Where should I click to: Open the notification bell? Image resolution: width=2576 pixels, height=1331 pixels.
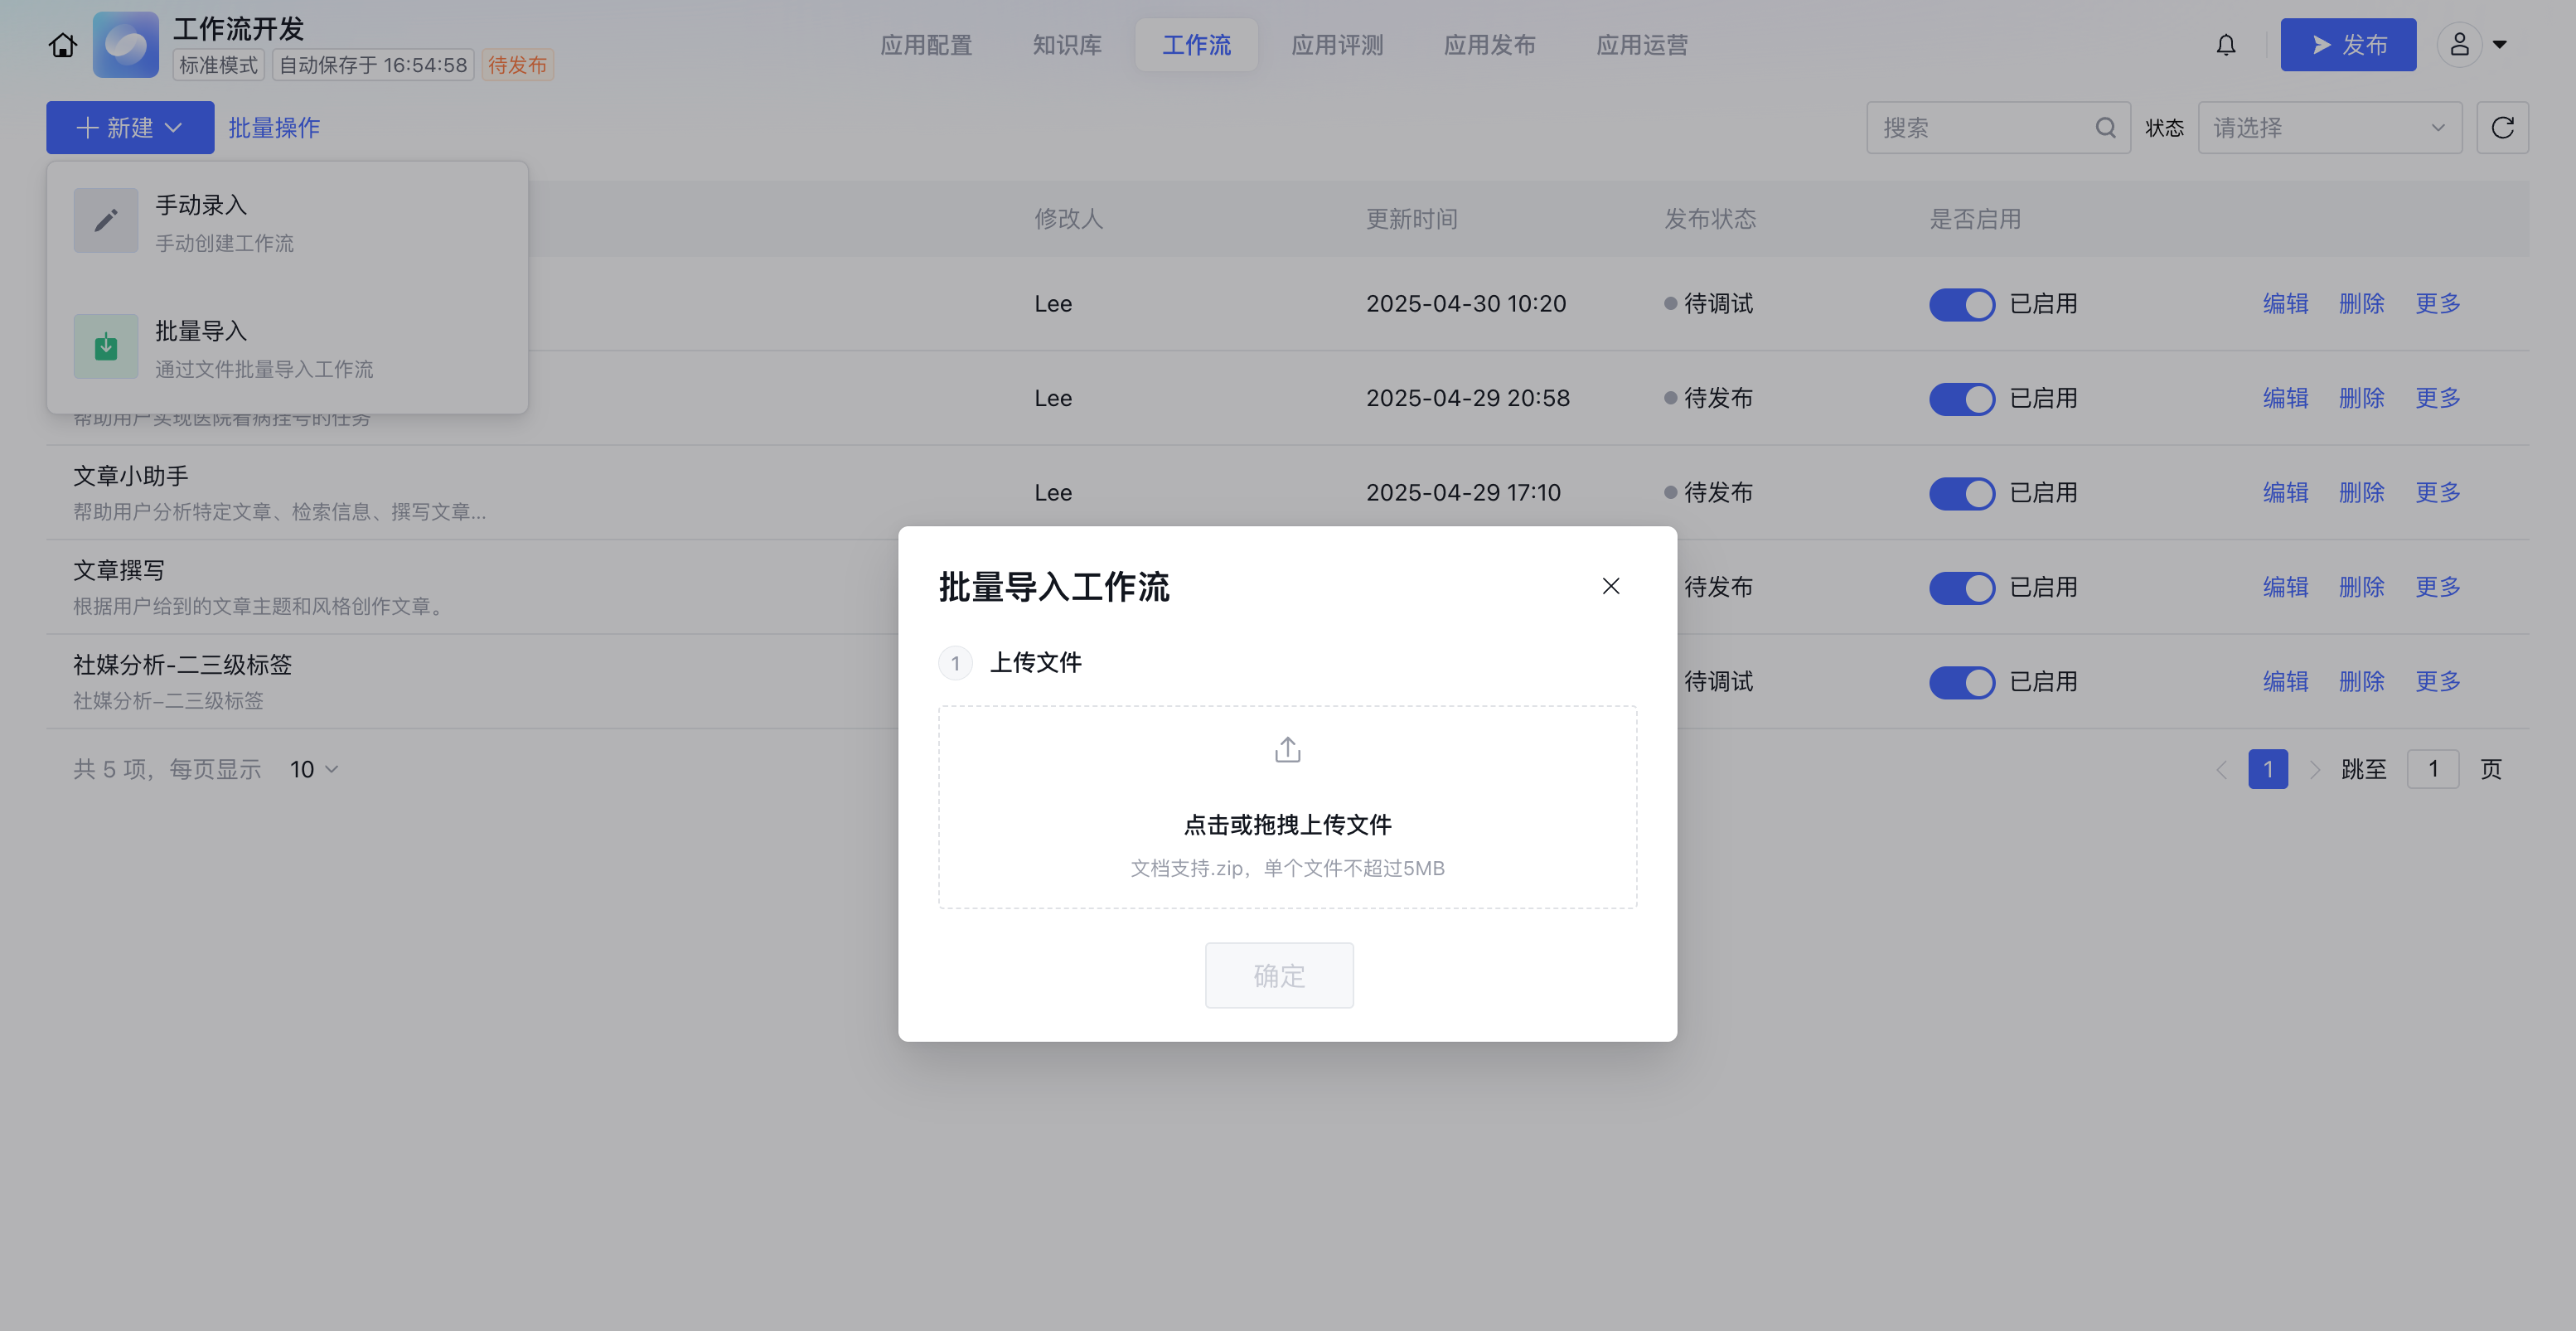[2225, 45]
